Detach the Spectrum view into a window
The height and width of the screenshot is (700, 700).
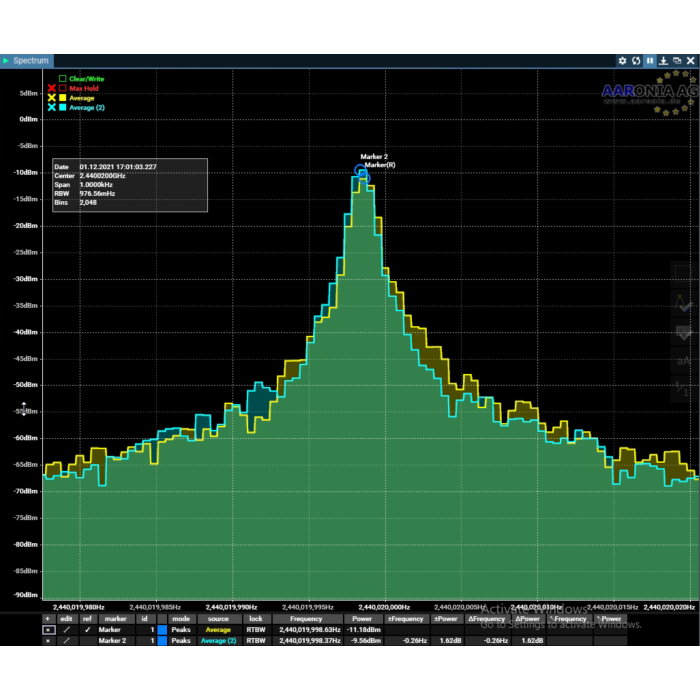(677, 61)
